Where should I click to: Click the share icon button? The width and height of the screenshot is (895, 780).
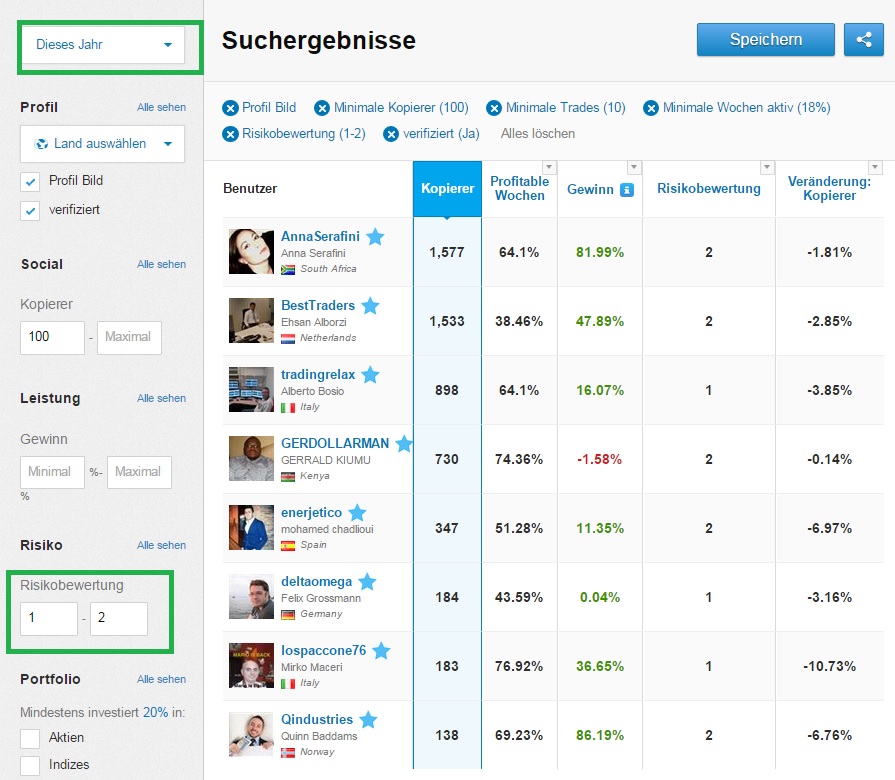863,40
